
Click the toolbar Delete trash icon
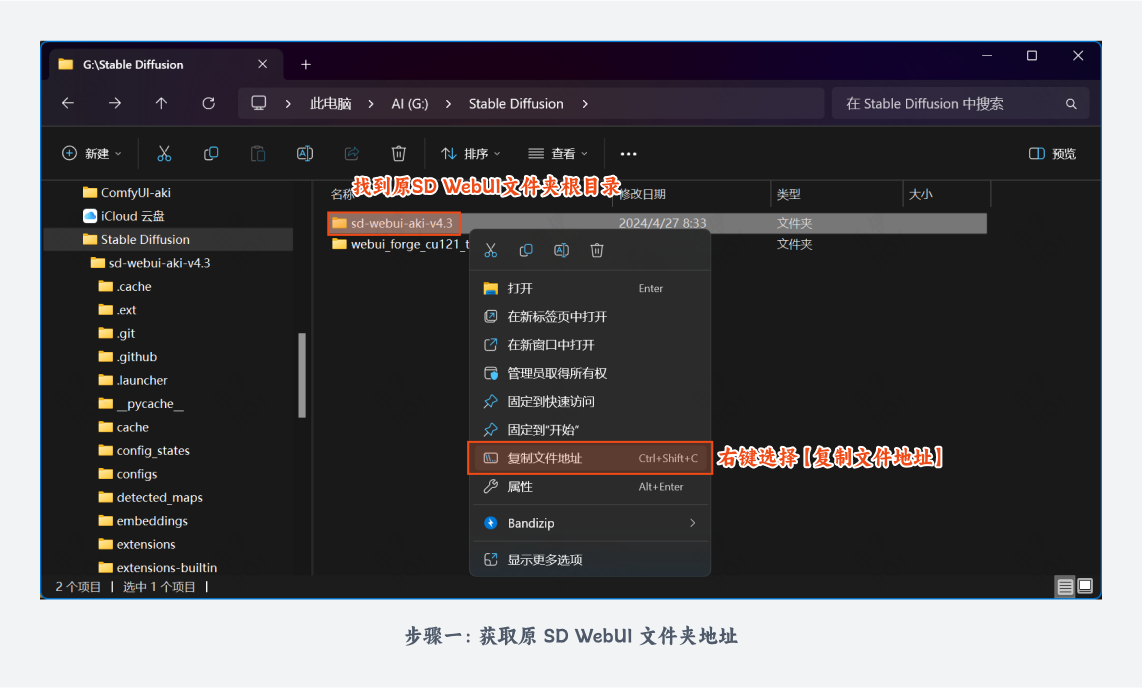398,154
